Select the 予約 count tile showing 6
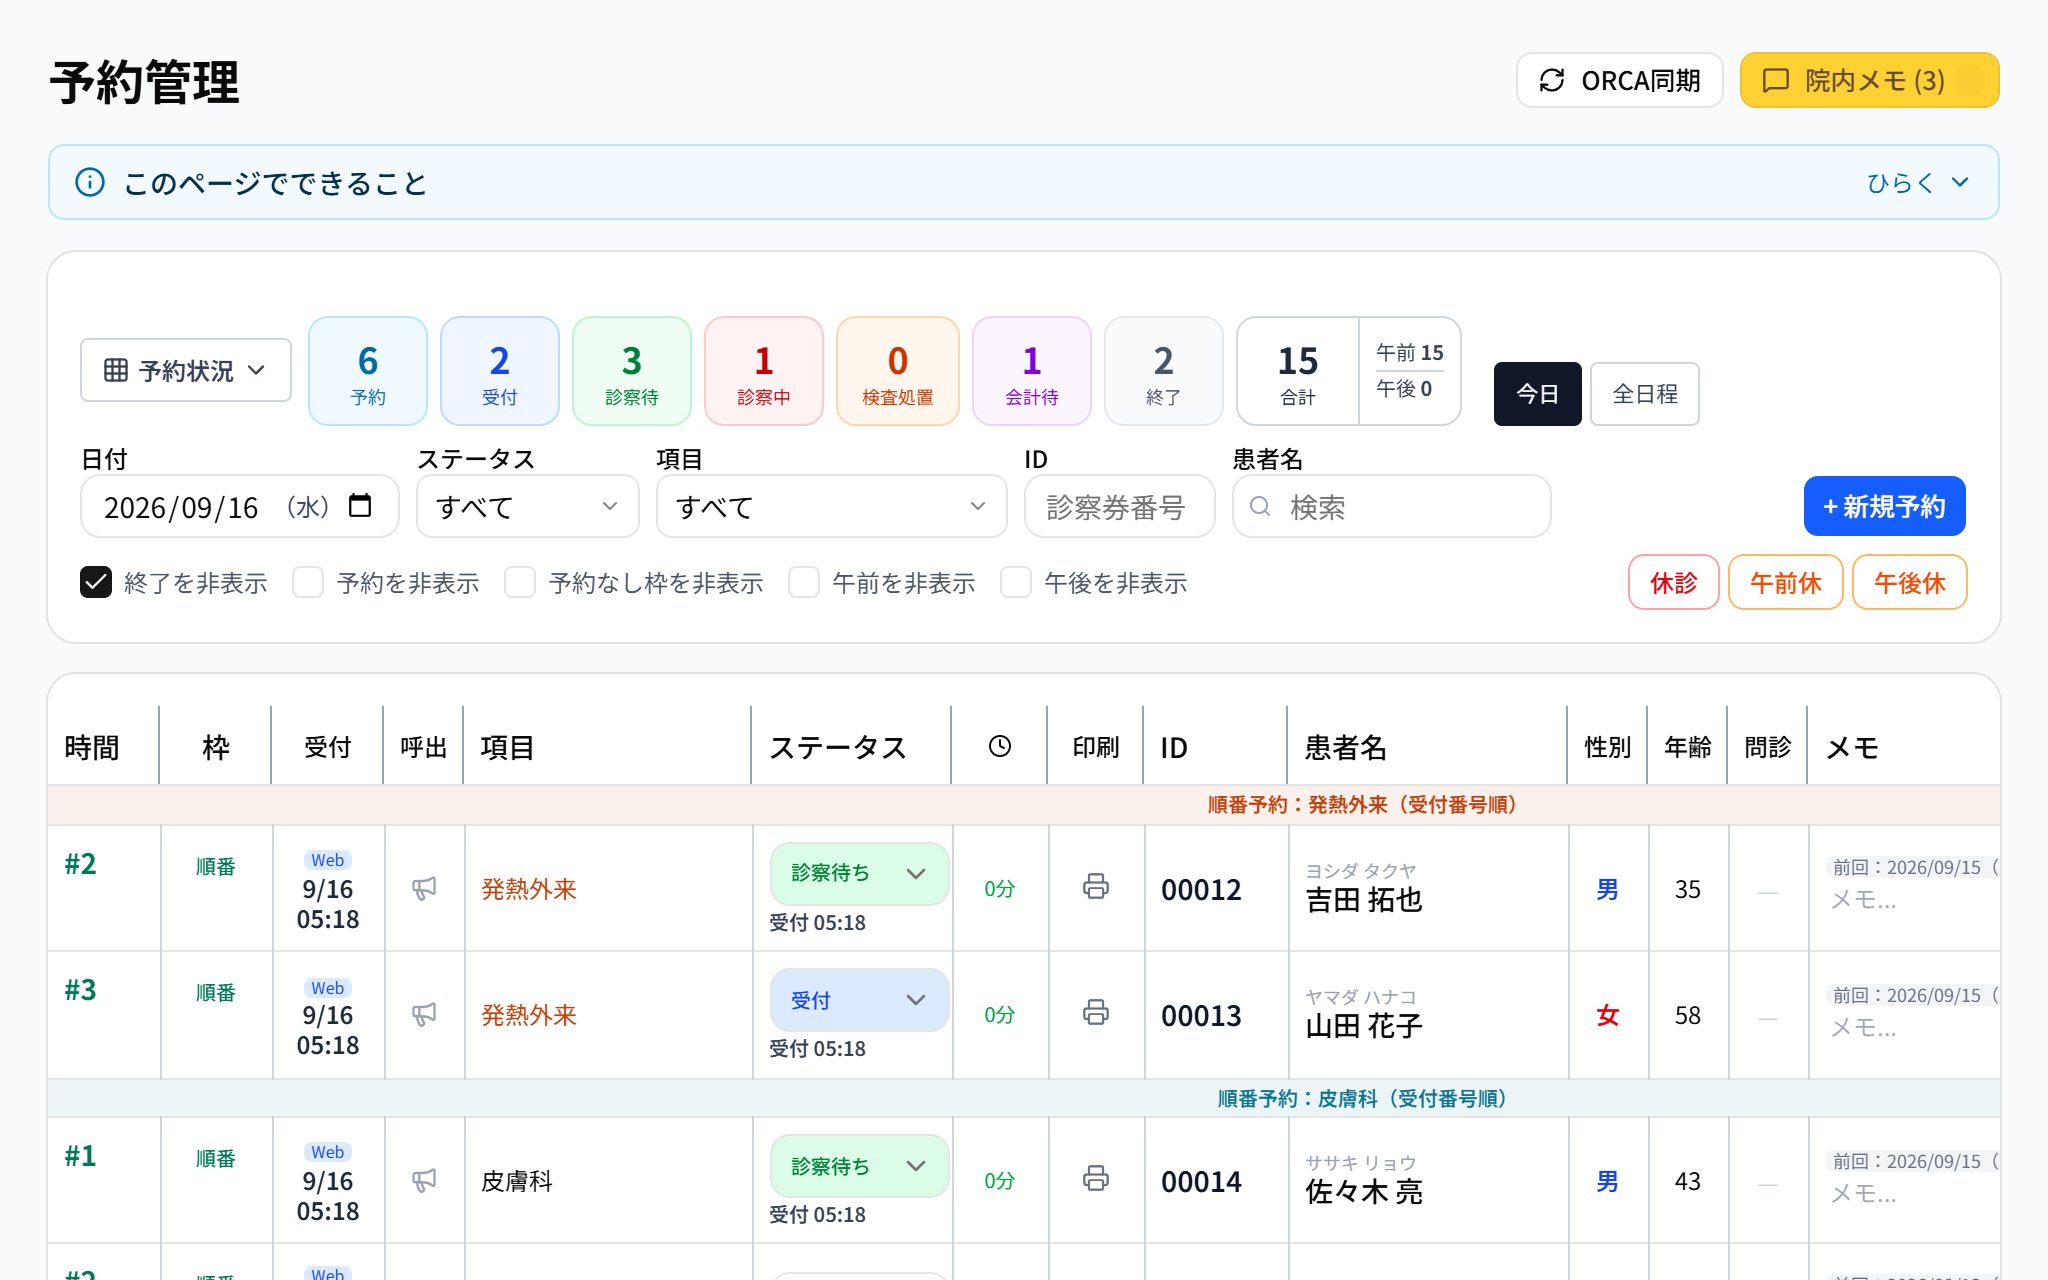 pos(368,371)
